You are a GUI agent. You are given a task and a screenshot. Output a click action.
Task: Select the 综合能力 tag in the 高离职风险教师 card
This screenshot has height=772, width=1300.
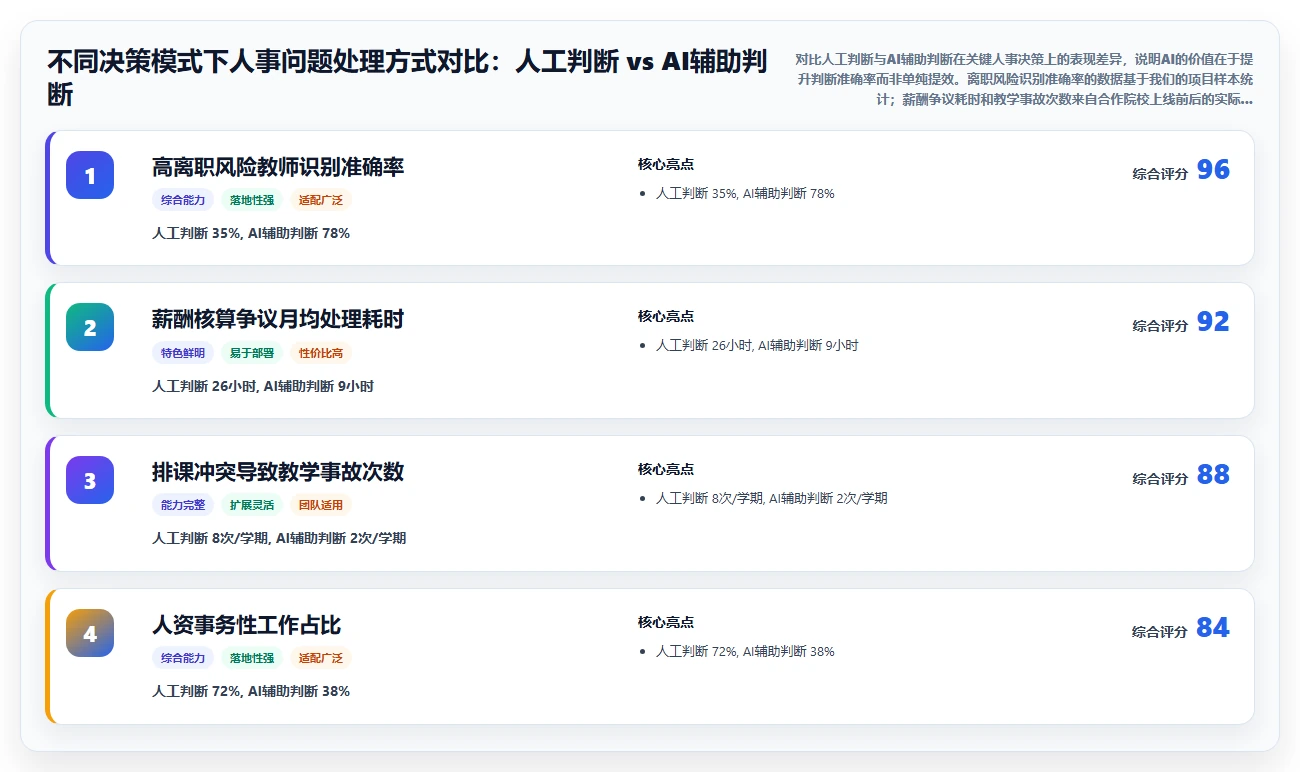(x=183, y=200)
